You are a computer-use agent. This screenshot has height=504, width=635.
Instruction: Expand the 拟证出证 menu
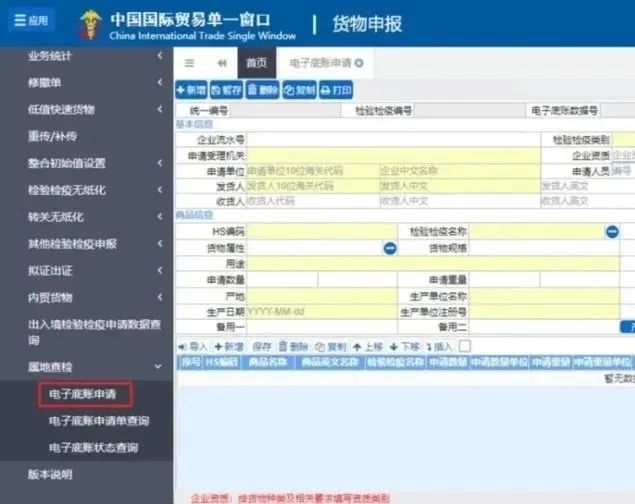87,270
